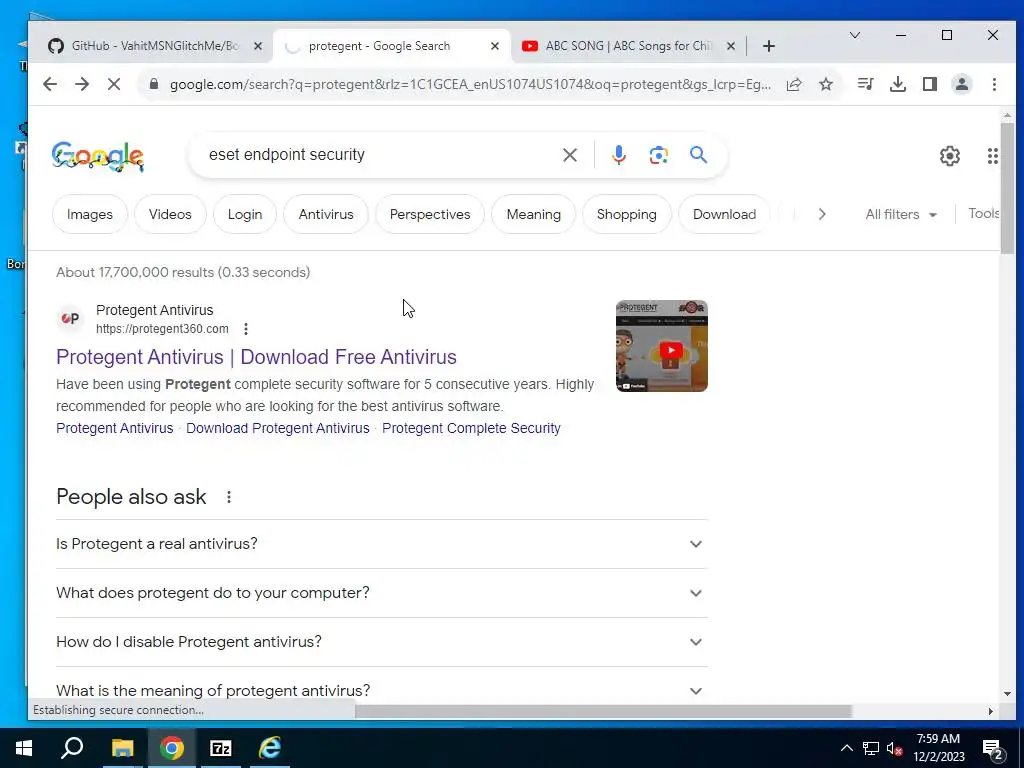
Task: Select the Meaning filter chip
Action: coord(534,214)
